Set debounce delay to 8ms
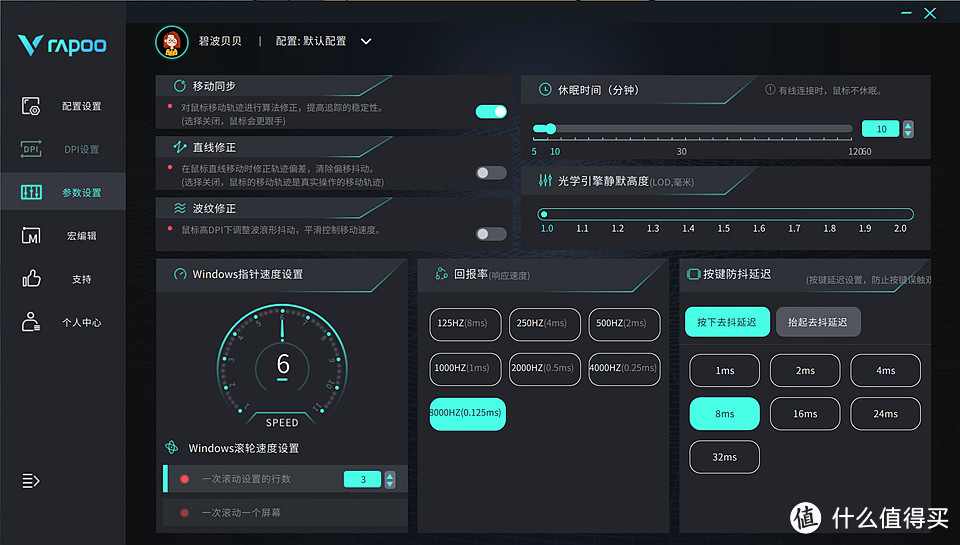Image resolution: width=960 pixels, height=545 pixels. pos(724,414)
